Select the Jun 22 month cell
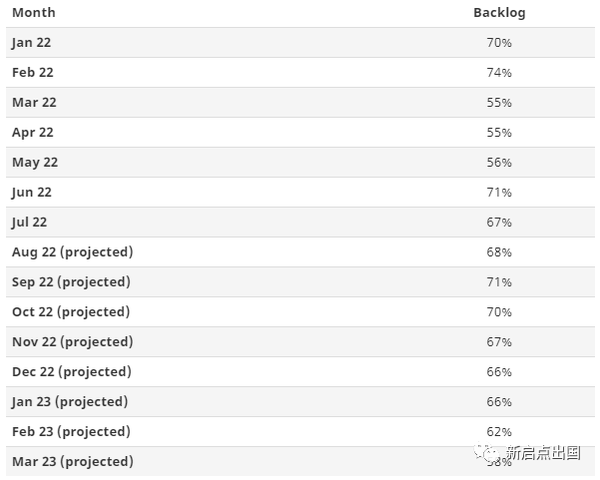This screenshot has height=480, width=600. tap(32, 192)
